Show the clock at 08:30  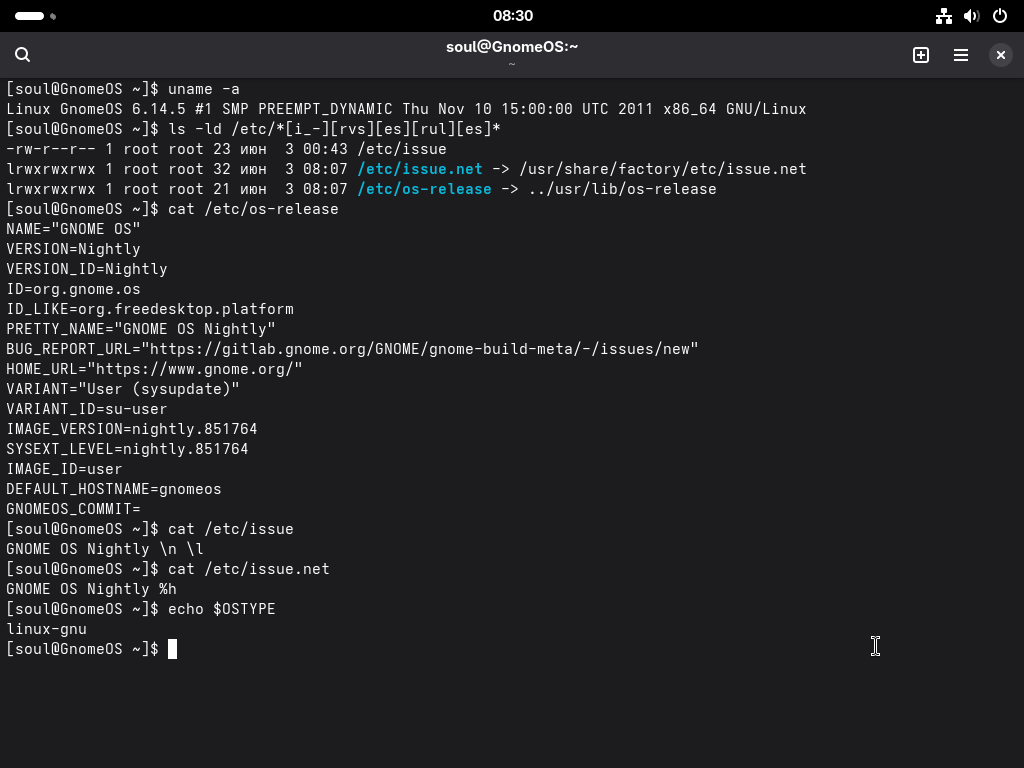coord(513,16)
